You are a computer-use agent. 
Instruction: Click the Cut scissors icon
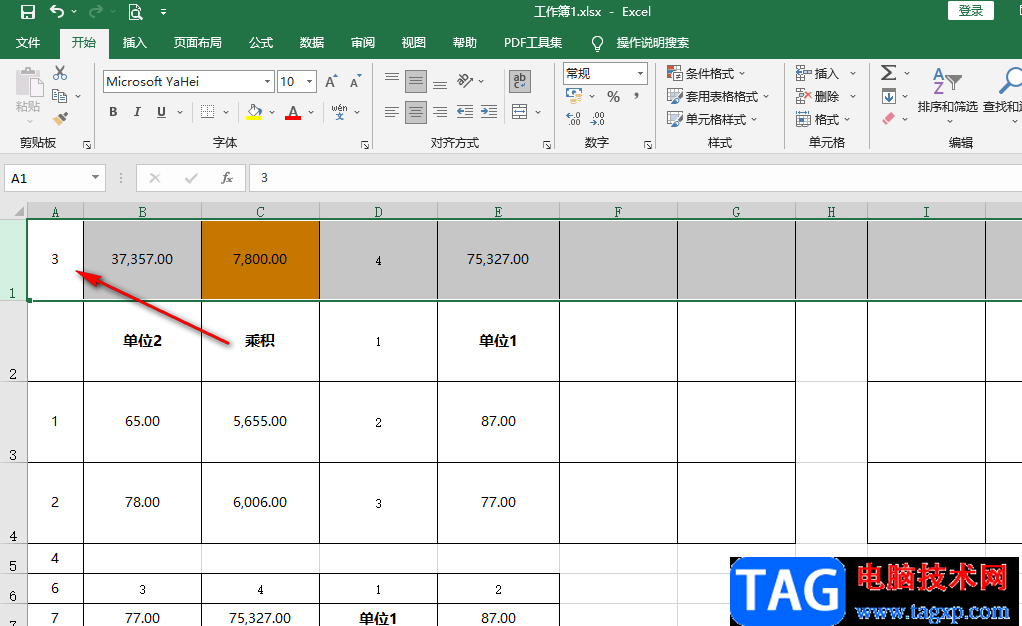(x=60, y=72)
